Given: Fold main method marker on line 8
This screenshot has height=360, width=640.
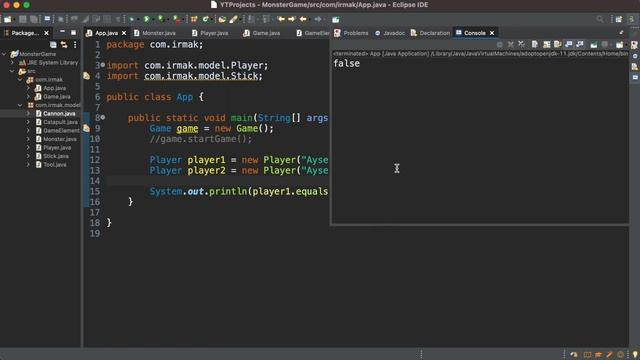Looking at the screenshot, I should click(x=103, y=117).
